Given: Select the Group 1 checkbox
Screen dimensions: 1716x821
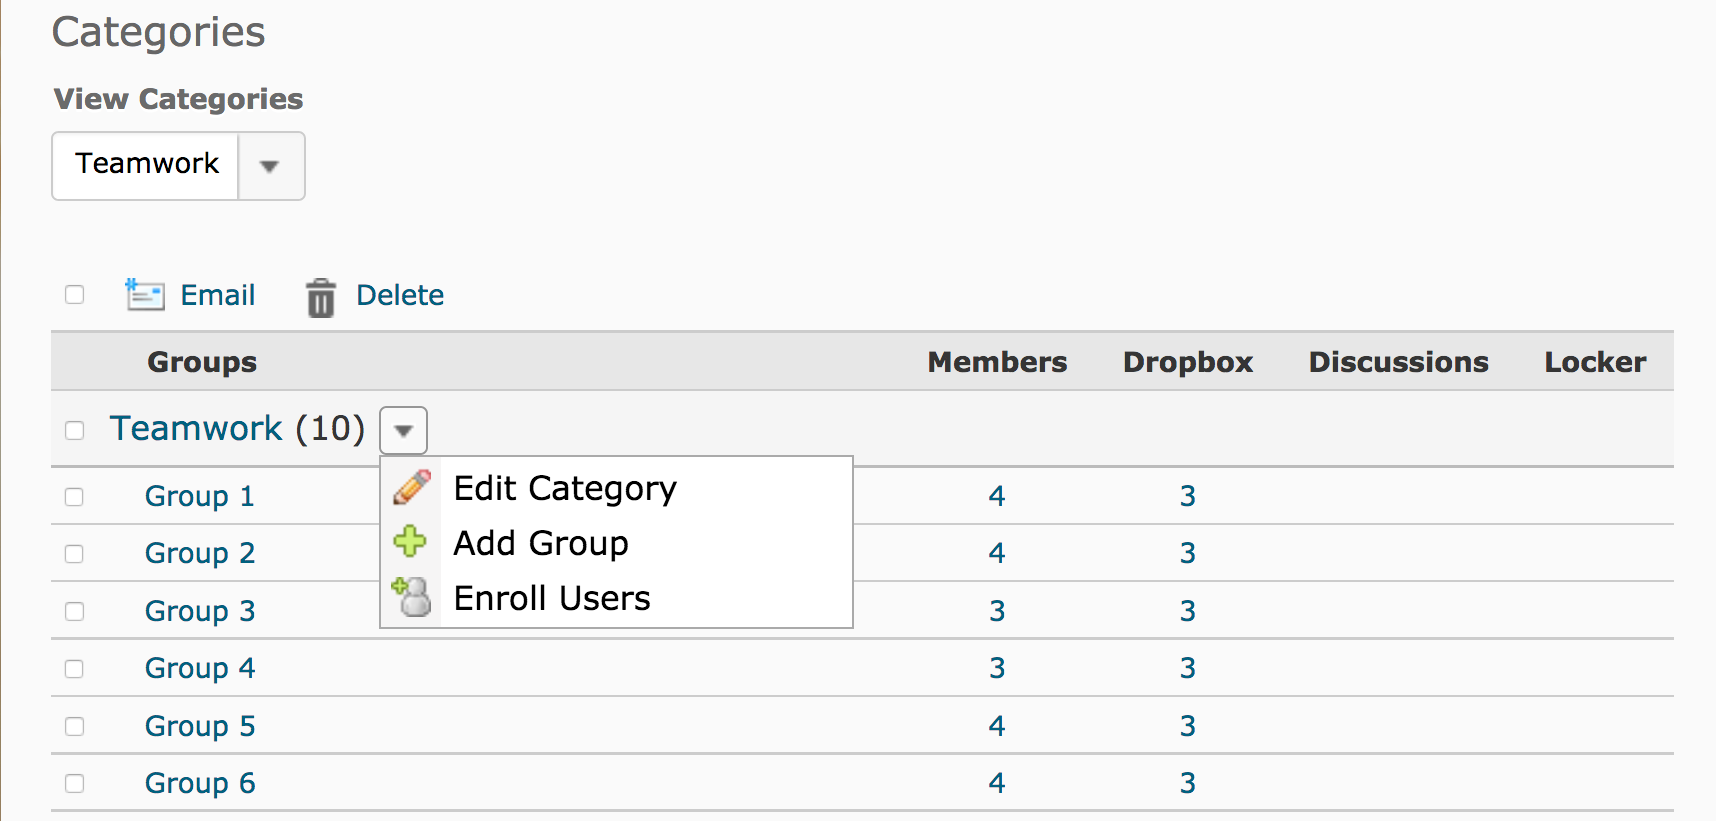Looking at the screenshot, I should (74, 497).
